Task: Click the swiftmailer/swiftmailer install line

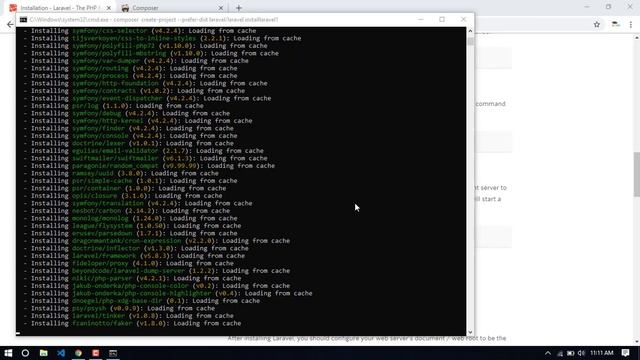Action: [x=146, y=158]
